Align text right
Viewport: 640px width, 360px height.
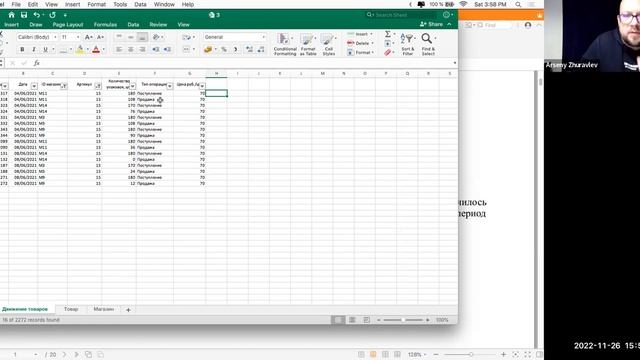[x=142, y=49]
